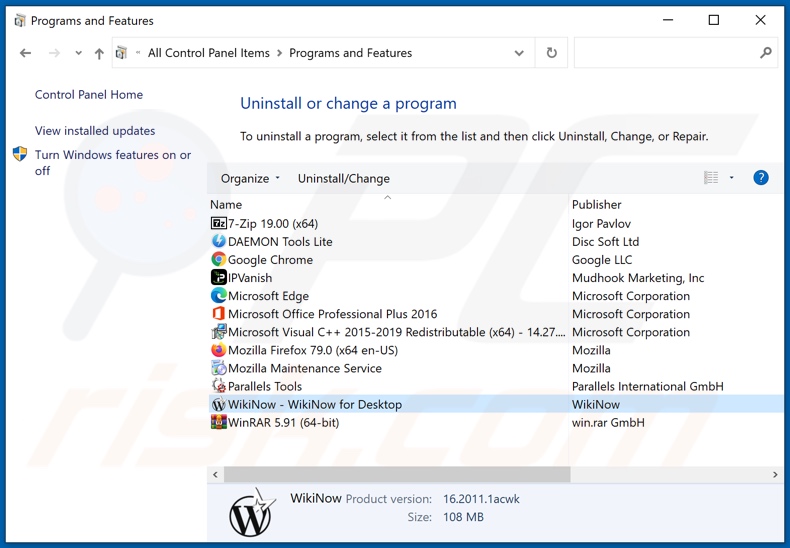Click the horizontal scrollbar thumb
Viewport: 790px width, 548px height.
(397, 474)
